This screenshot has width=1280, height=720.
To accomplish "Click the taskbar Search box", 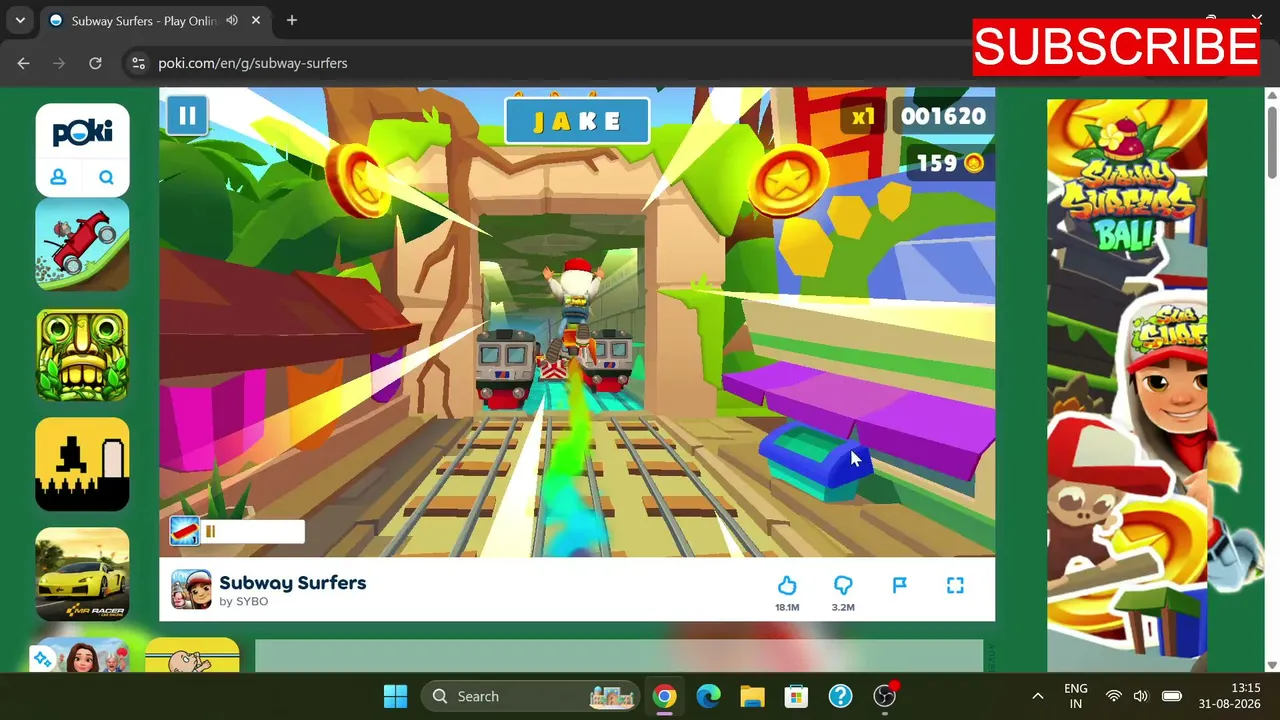I will tap(531, 696).
